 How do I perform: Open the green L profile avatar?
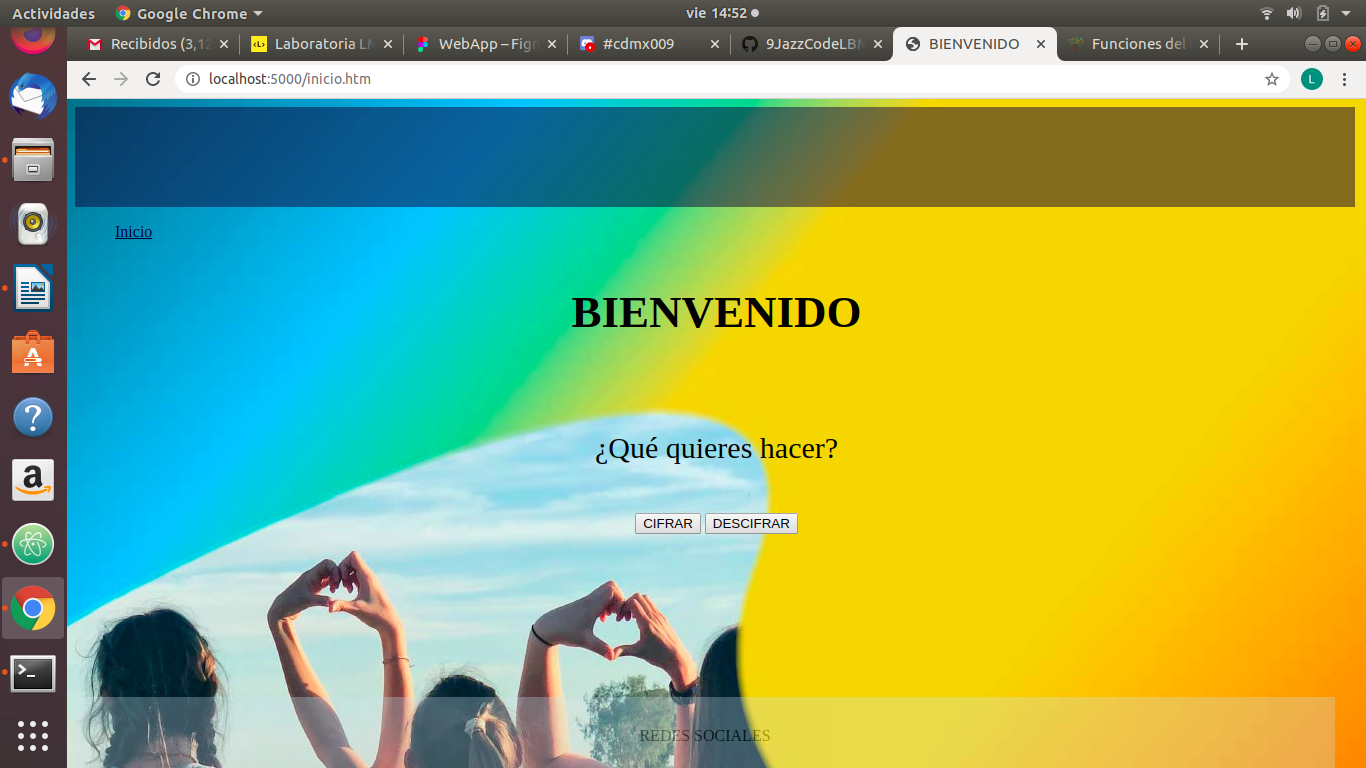1312,79
